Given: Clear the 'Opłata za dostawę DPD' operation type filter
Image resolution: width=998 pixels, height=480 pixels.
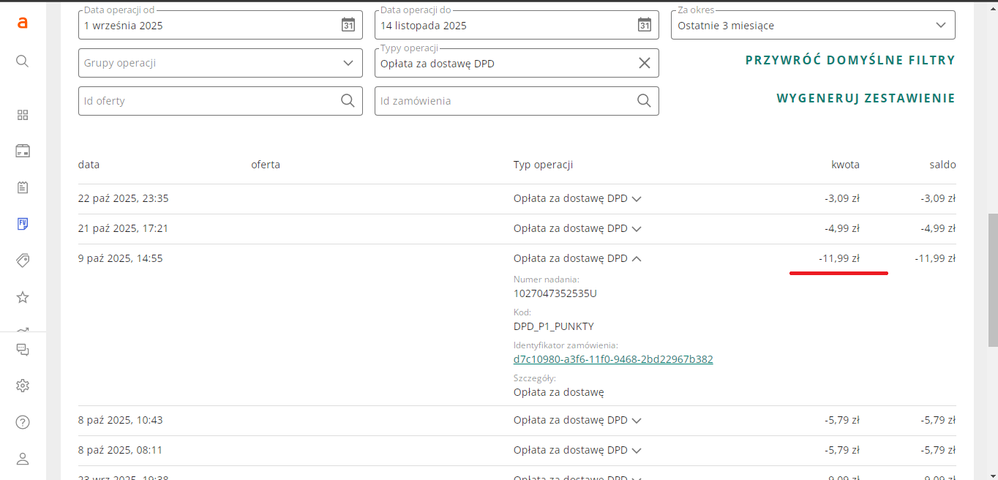Looking at the screenshot, I should click(645, 63).
